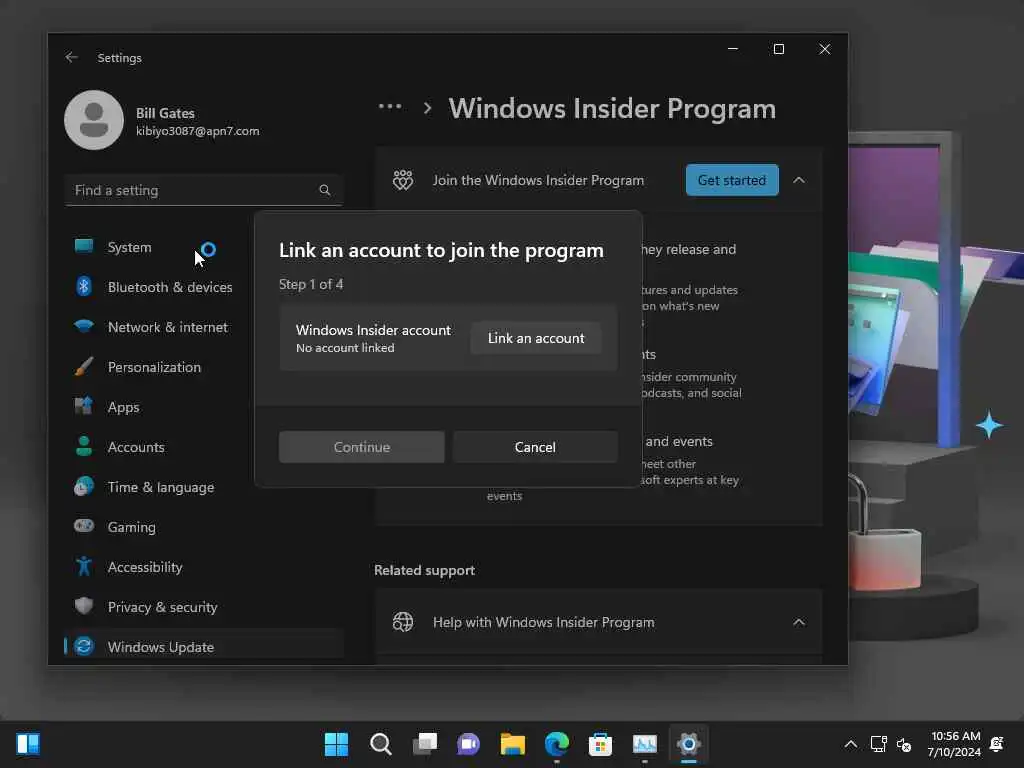Click the Get started button
The image size is (1024, 768).
(732, 180)
